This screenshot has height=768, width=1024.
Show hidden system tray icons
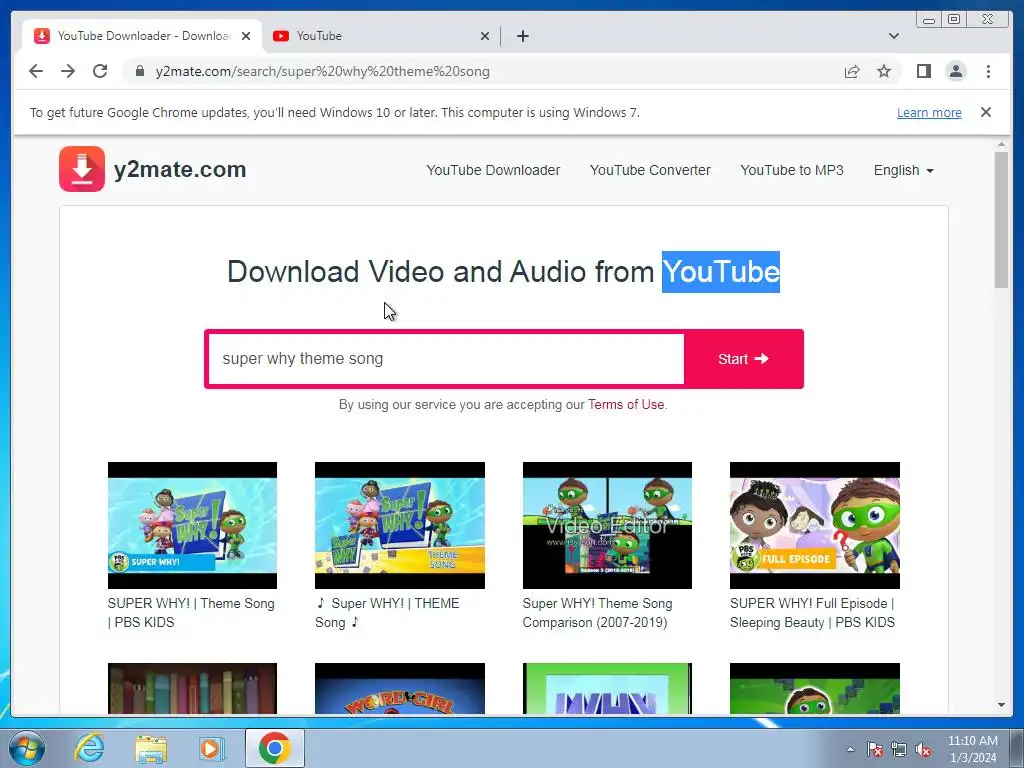coord(850,749)
